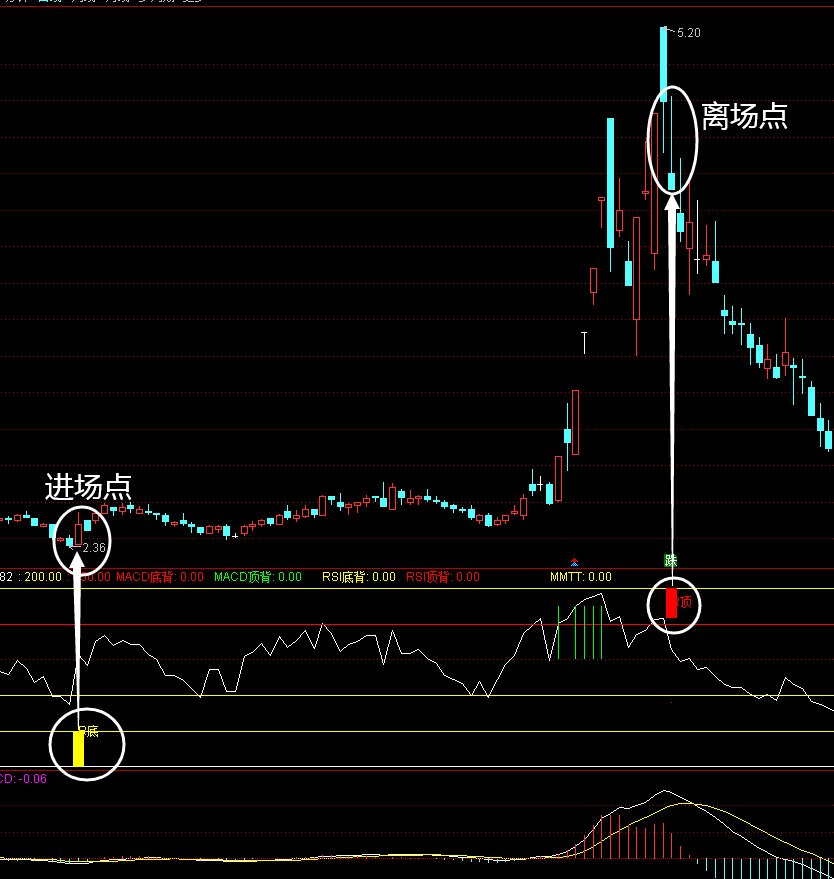Click the yellow 底 bottom signal bar
This screenshot has width=834, height=879.
coord(78,748)
